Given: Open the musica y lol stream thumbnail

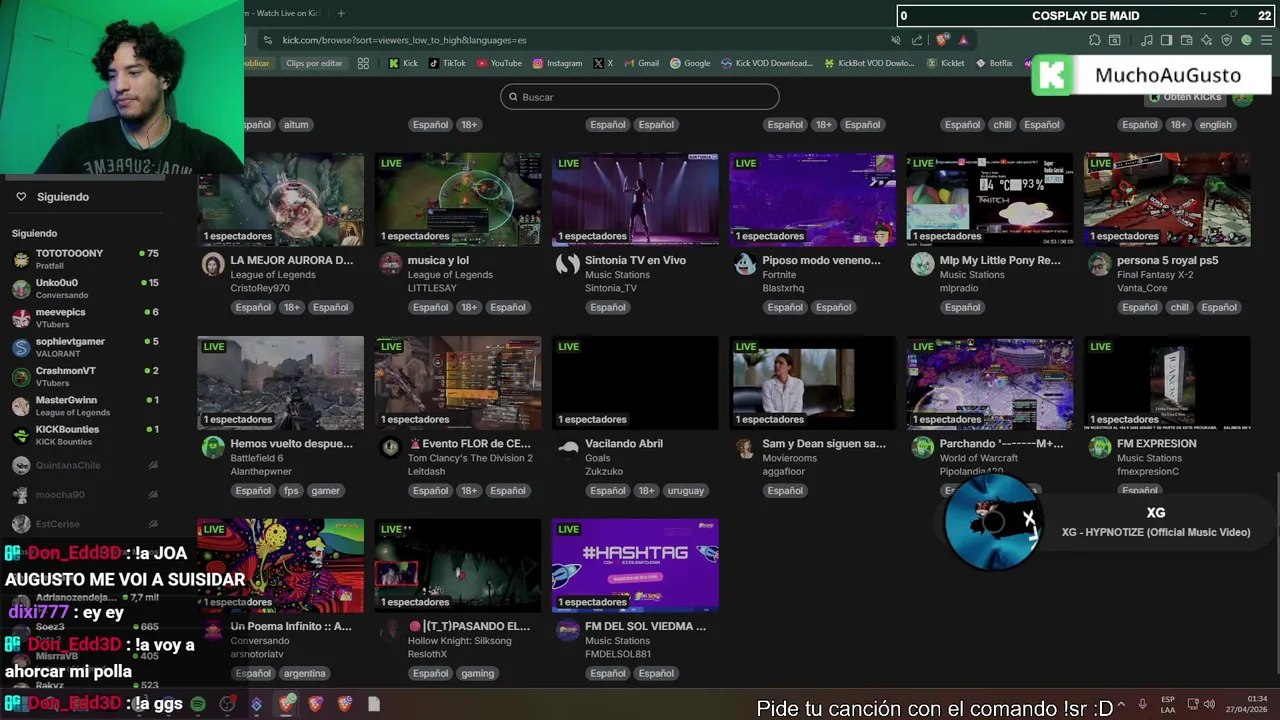Looking at the screenshot, I should coord(457,199).
